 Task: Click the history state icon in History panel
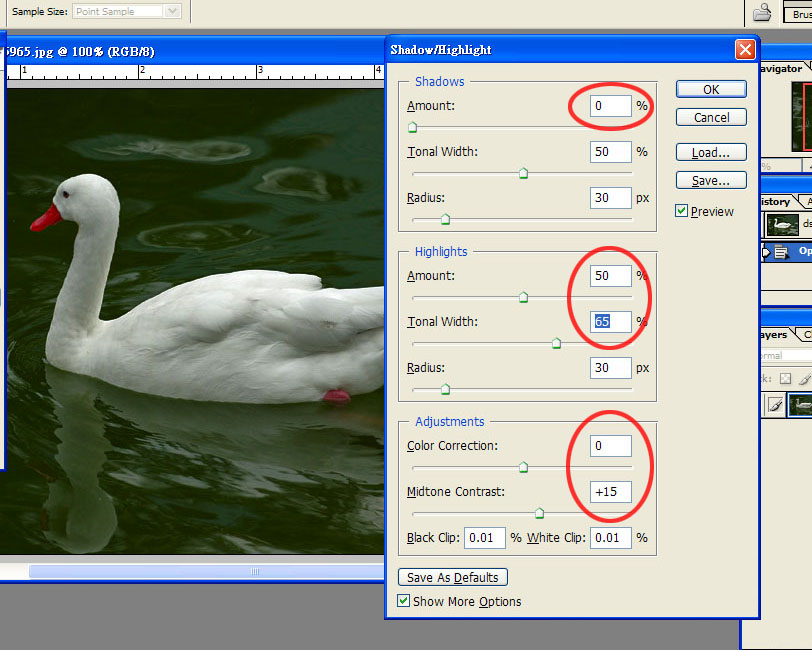(782, 253)
